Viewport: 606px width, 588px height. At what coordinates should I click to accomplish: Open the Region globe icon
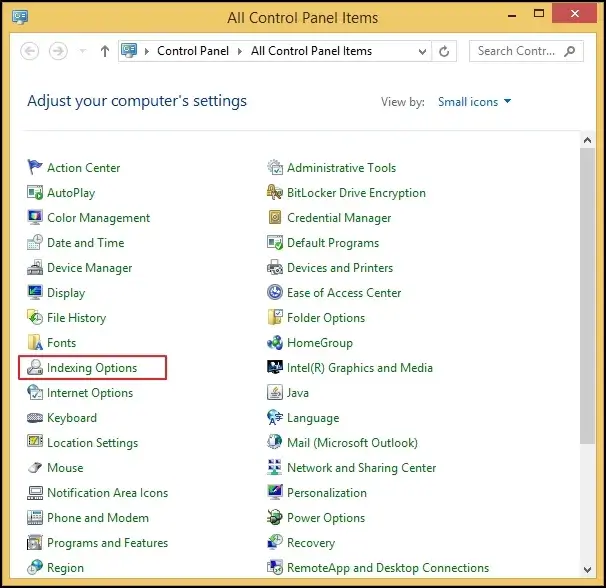click(x=35, y=568)
